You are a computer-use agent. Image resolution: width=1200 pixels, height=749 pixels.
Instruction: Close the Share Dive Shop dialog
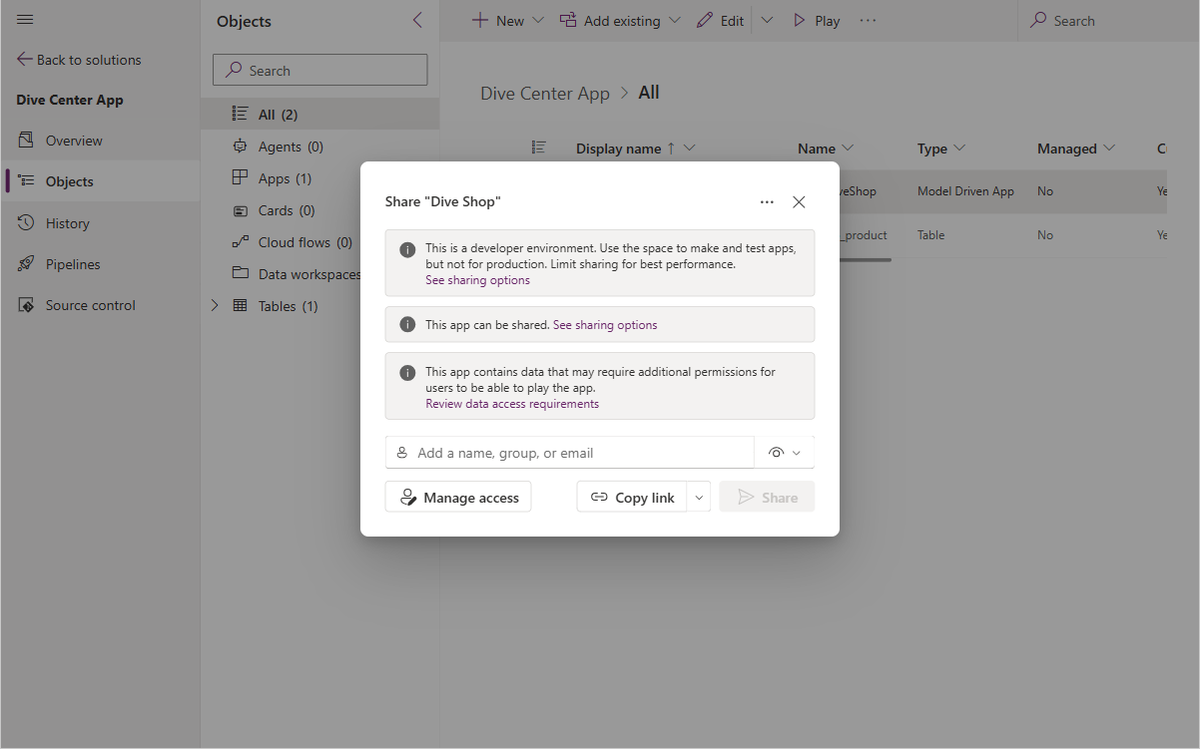coord(799,202)
